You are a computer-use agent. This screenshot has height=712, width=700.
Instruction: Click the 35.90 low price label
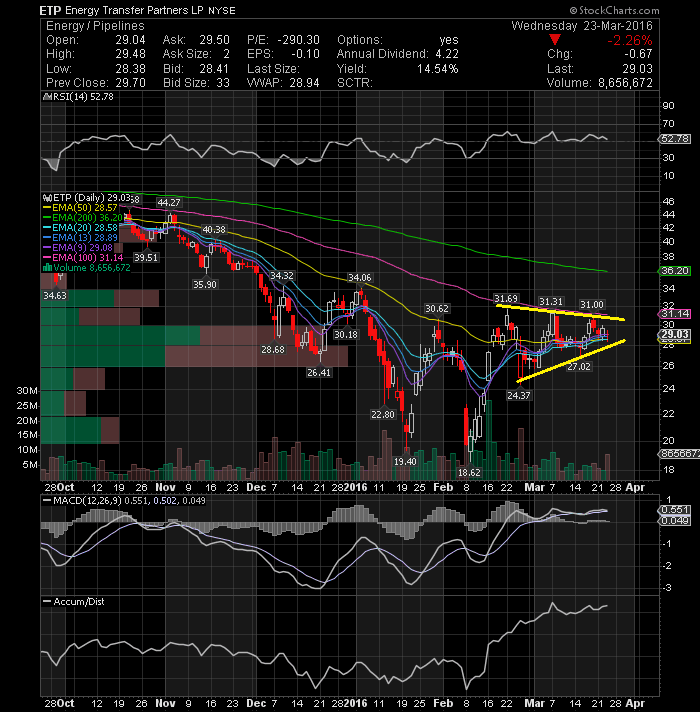point(205,284)
